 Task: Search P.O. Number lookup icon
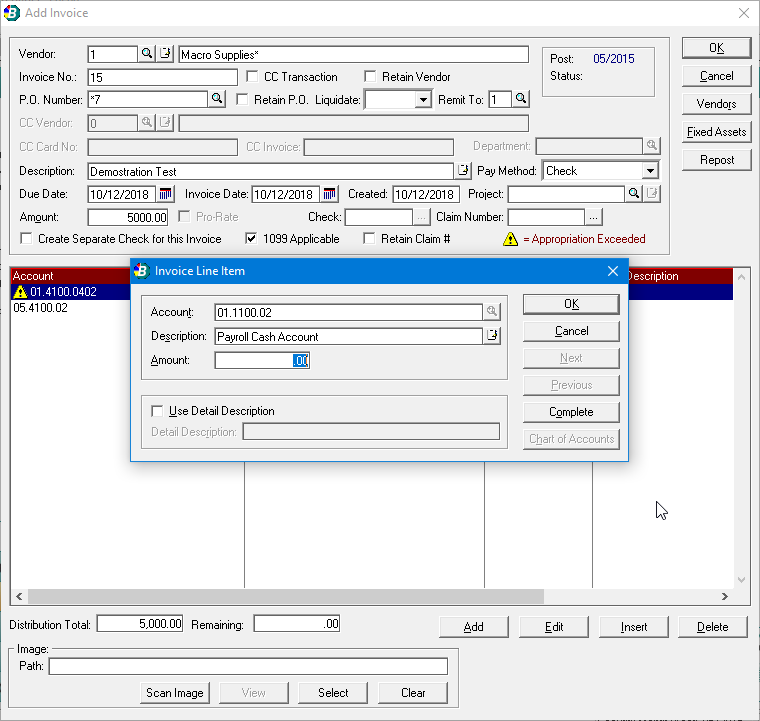[x=217, y=99]
